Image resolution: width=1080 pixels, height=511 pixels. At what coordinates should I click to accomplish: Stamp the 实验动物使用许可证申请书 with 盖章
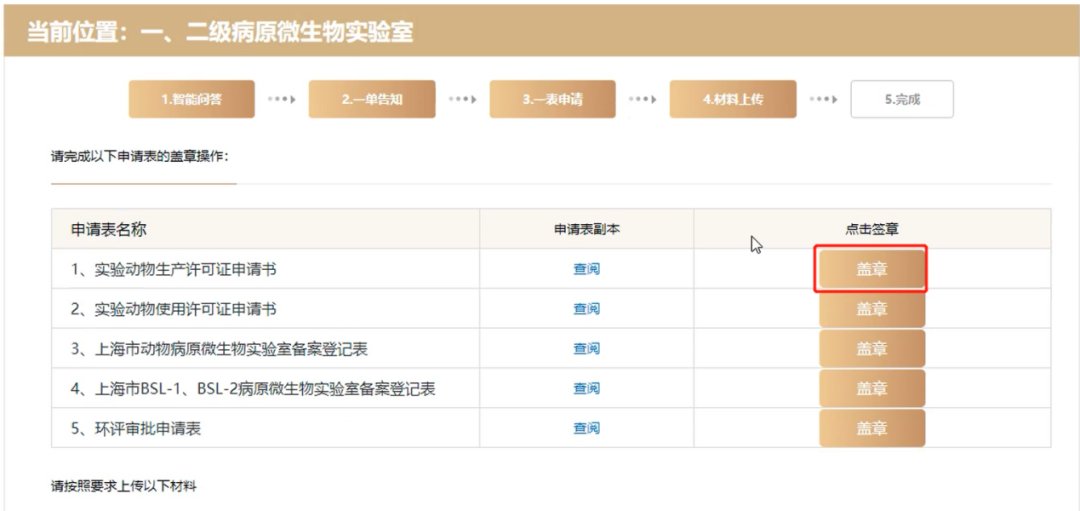click(871, 309)
